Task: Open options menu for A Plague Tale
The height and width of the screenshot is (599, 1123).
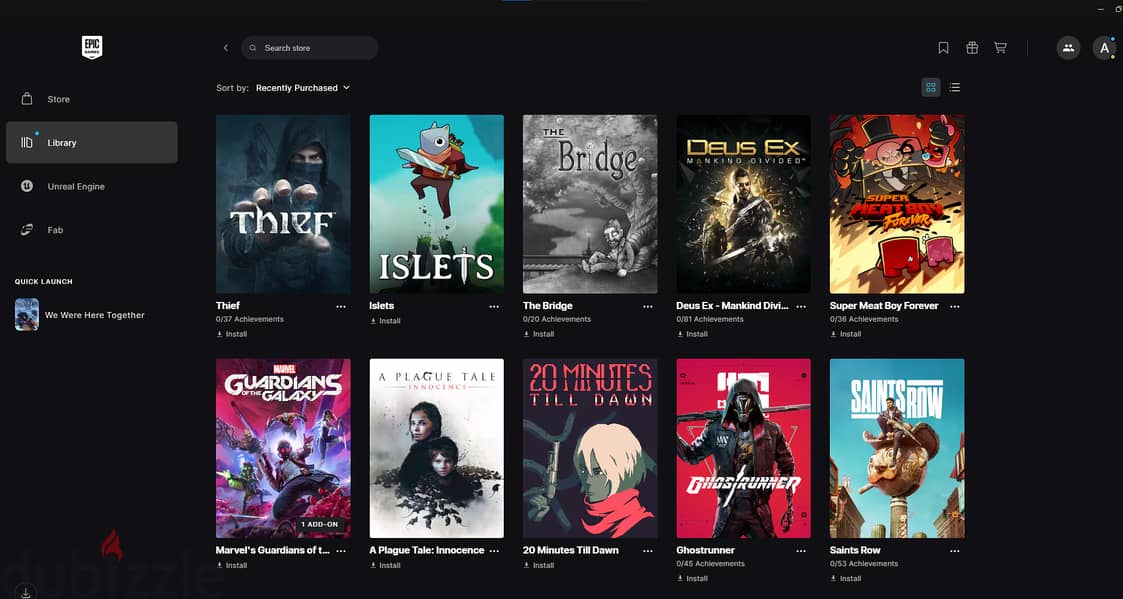Action: pyautogui.click(x=494, y=551)
